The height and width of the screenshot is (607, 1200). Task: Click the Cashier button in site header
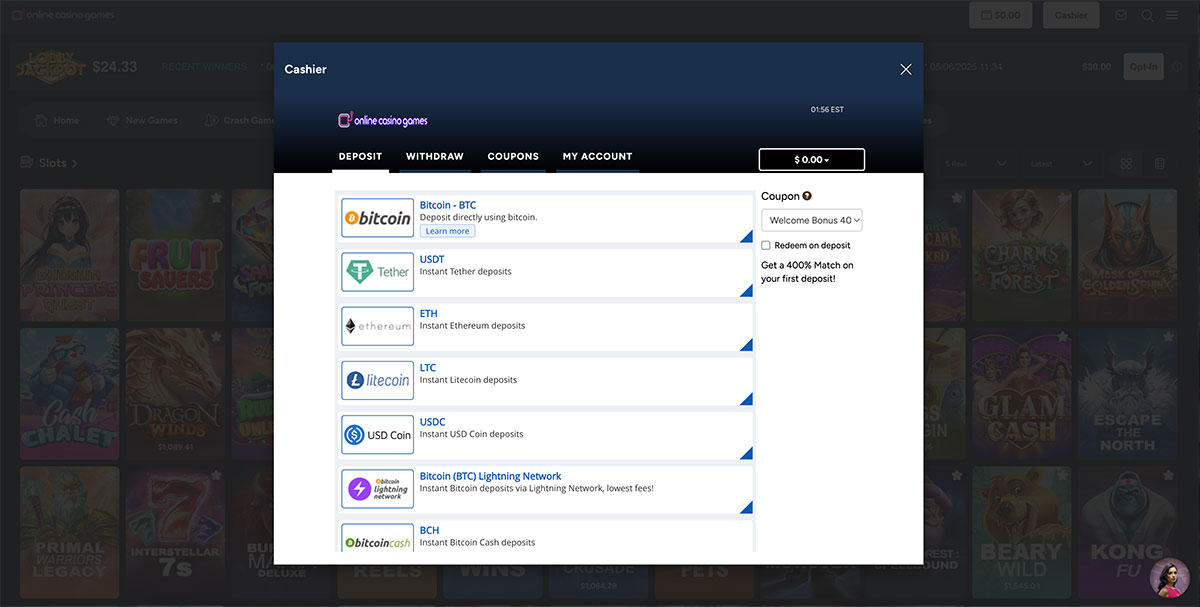point(1071,15)
